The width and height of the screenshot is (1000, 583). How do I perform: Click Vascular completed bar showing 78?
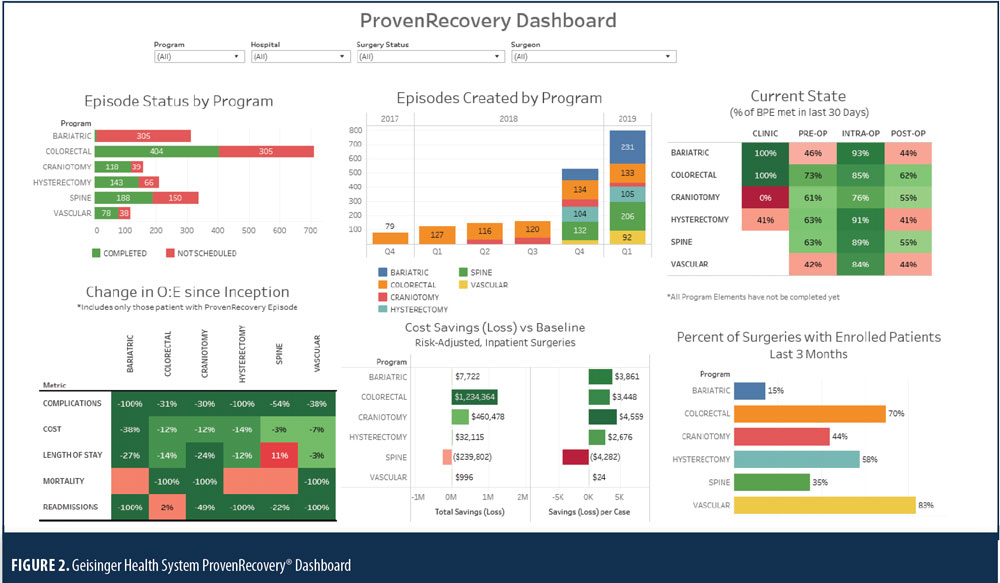107,213
